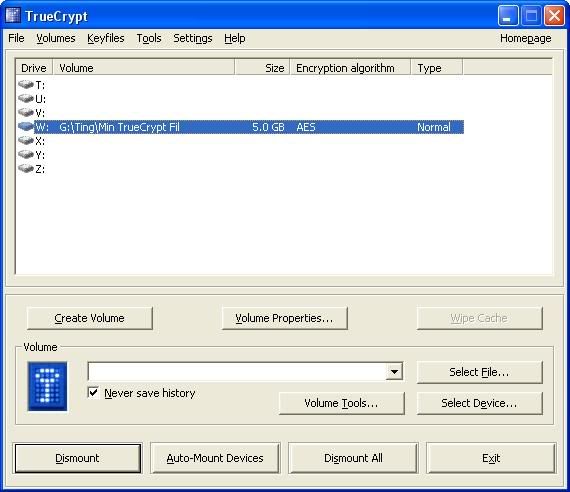The width and height of the screenshot is (570, 492).
Task: Select the U: drive letter text
Action: click(x=40, y=99)
